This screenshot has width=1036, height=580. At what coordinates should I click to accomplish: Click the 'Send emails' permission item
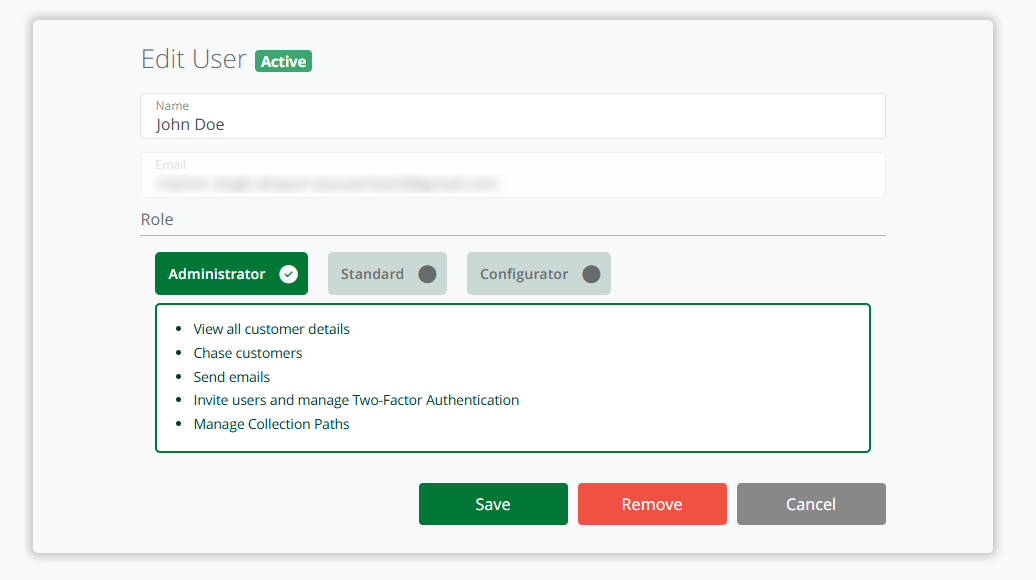coord(231,377)
